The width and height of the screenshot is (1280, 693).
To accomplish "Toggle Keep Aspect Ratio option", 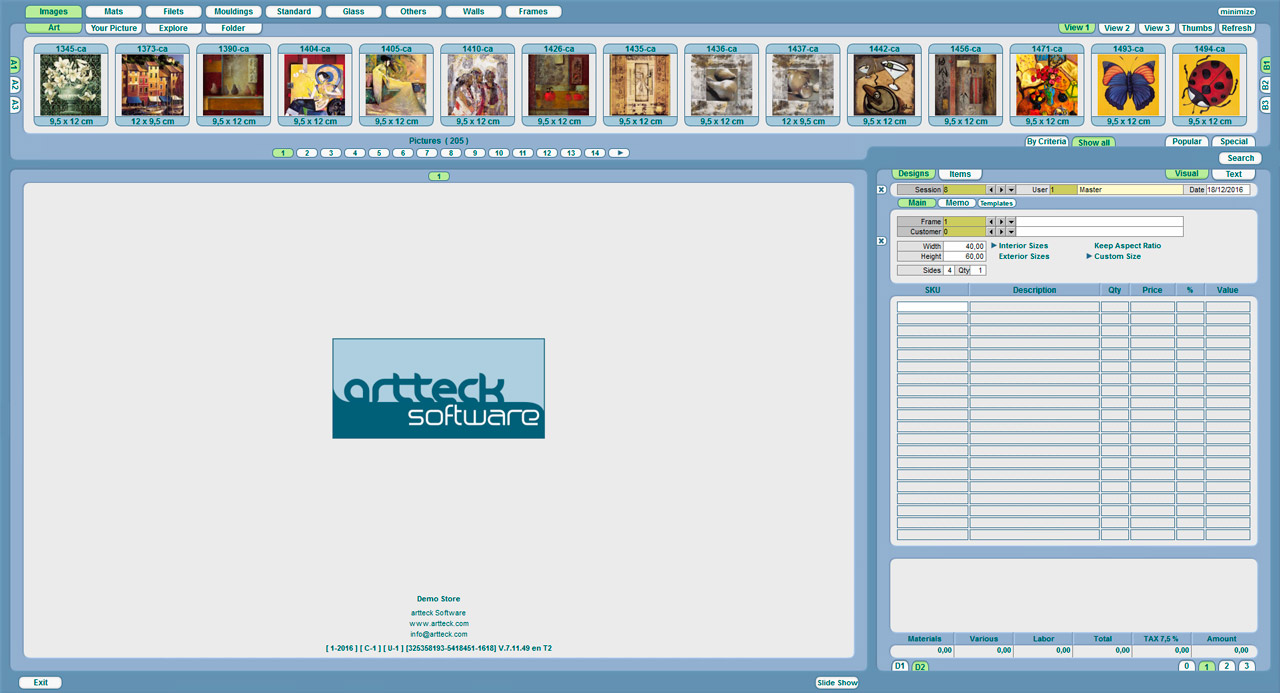I will 1128,245.
